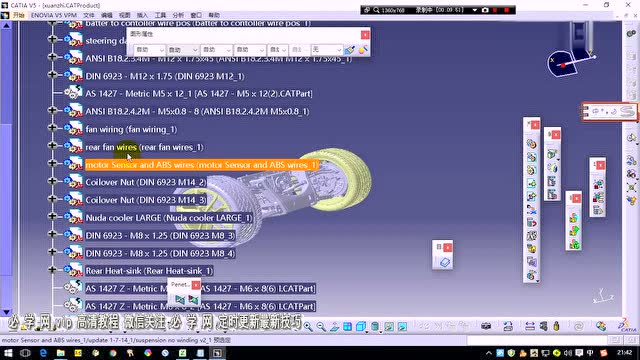The height and width of the screenshot is (360, 640).
Task: Expand the Rear Heat-sink tree node
Action: pyautogui.click(x=52, y=270)
